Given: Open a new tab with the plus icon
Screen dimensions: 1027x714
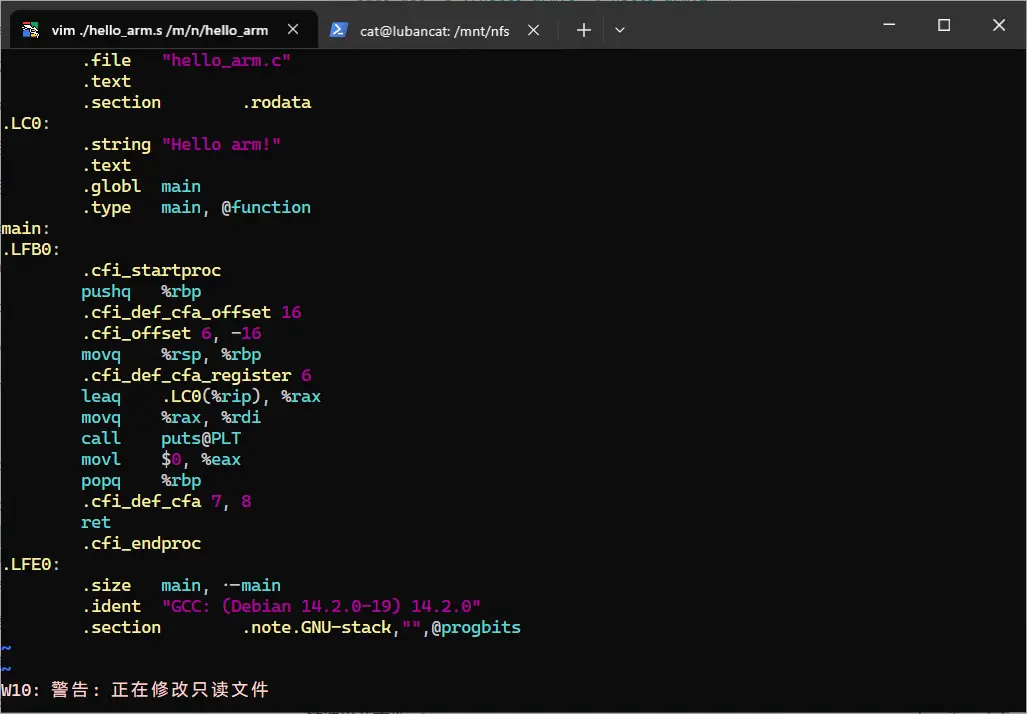Looking at the screenshot, I should (x=583, y=30).
